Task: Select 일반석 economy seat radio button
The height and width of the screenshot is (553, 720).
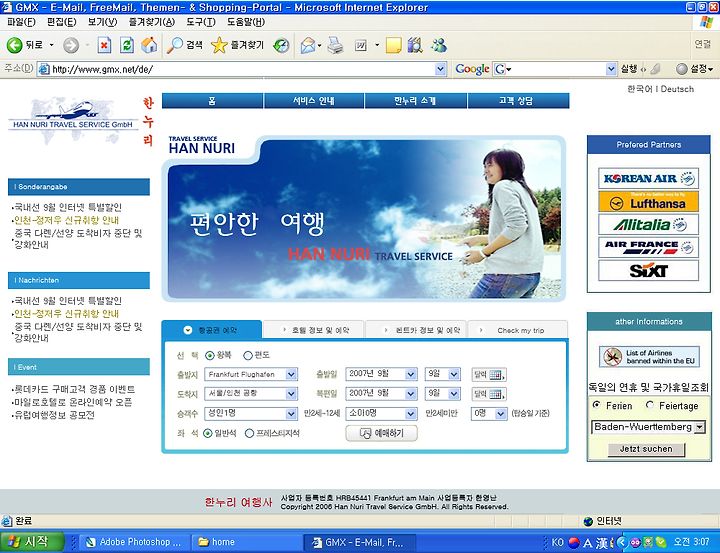Action: (208, 434)
